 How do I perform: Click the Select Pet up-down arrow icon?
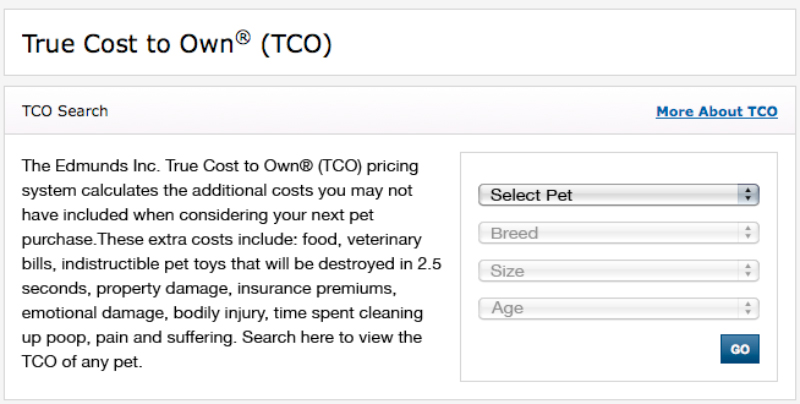pos(748,195)
